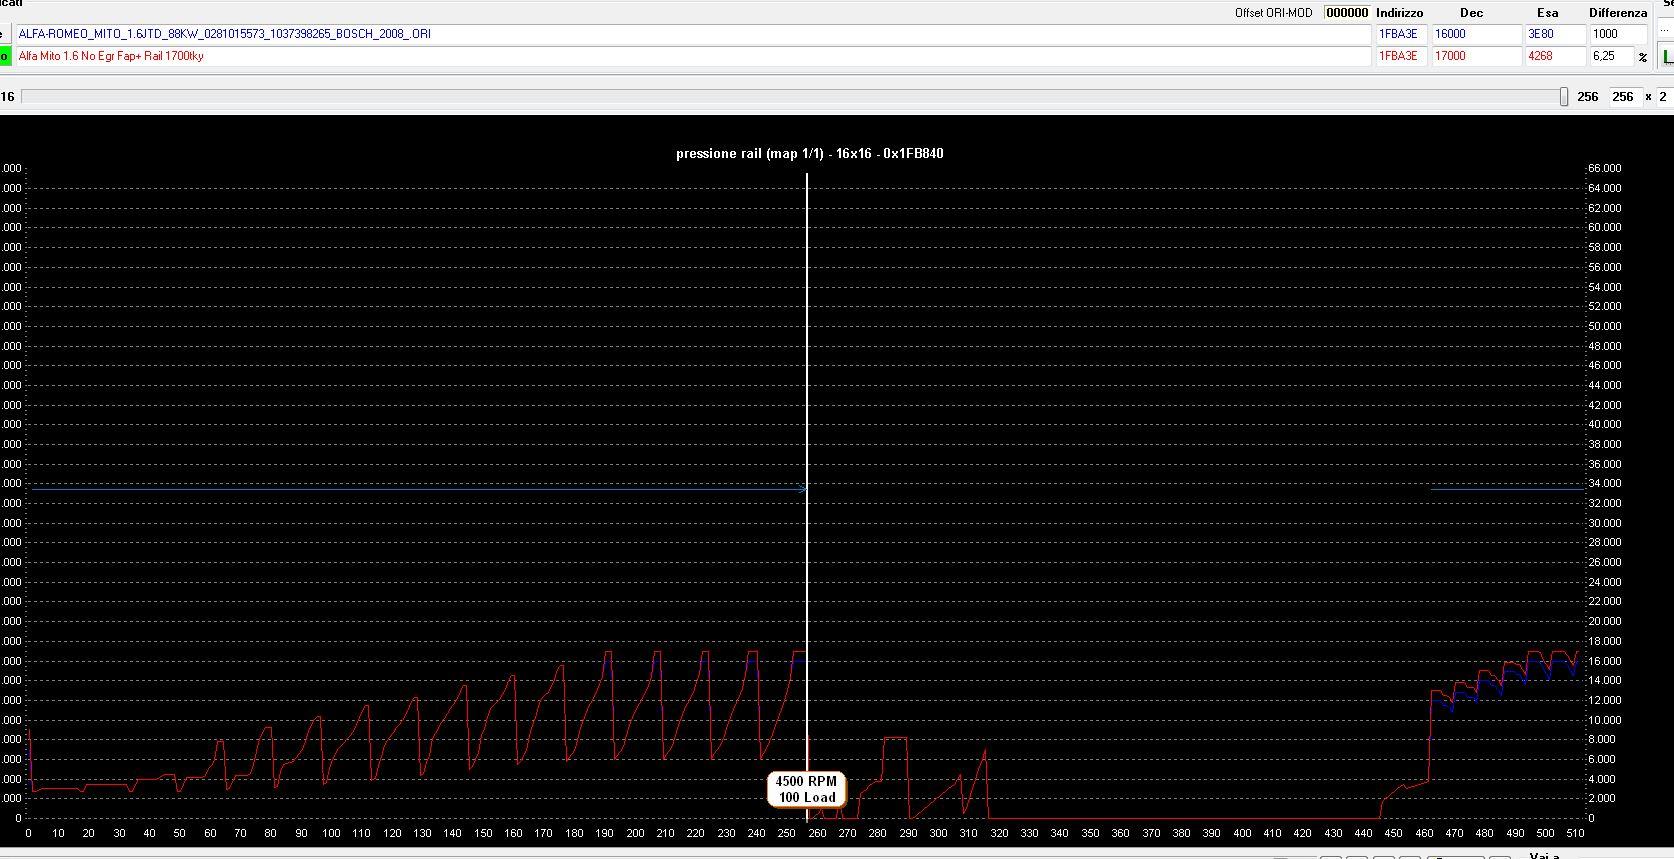Click the Offset ORI-MOD 000000 field
The width and height of the screenshot is (1674, 859).
pos(1347,13)
